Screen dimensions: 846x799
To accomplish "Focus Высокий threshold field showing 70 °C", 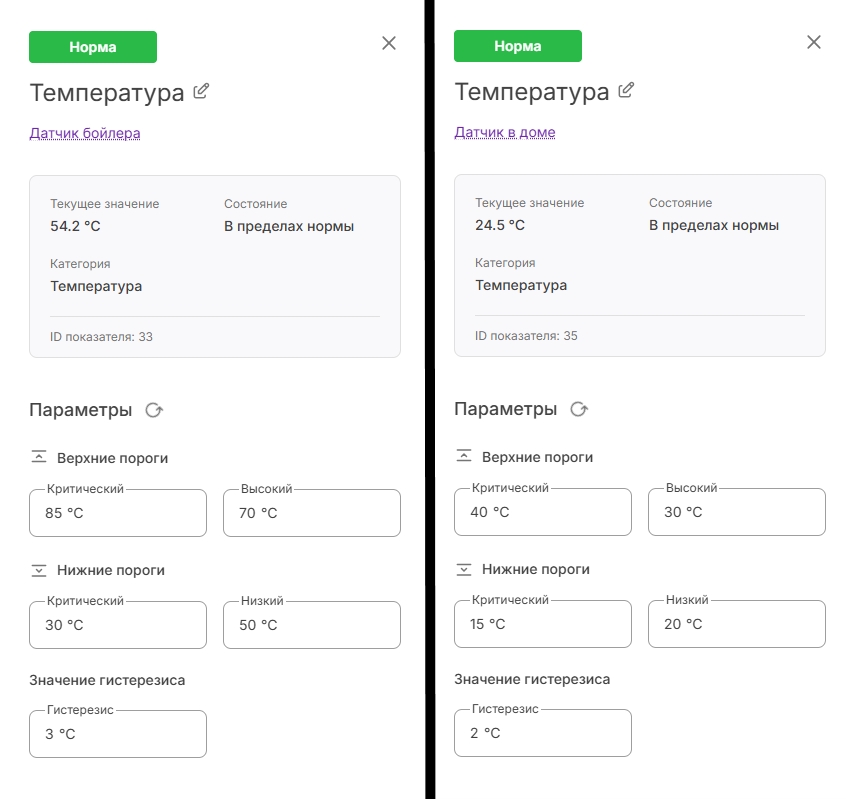I will click(x=312, y=513).
